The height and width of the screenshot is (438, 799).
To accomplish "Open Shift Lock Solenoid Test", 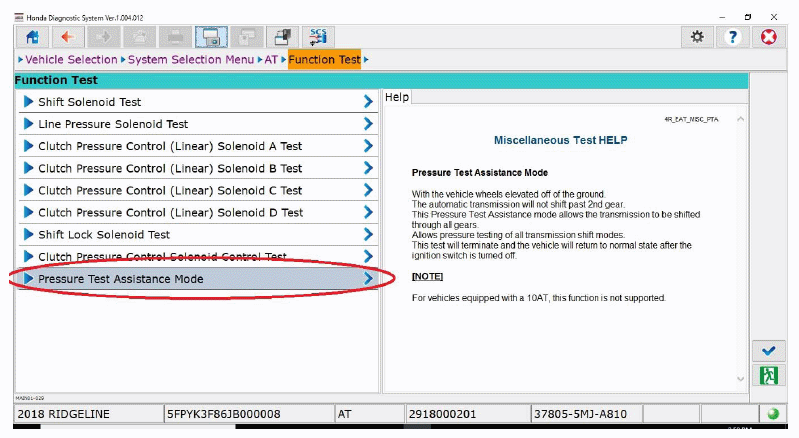I will (x=198, y=235).
